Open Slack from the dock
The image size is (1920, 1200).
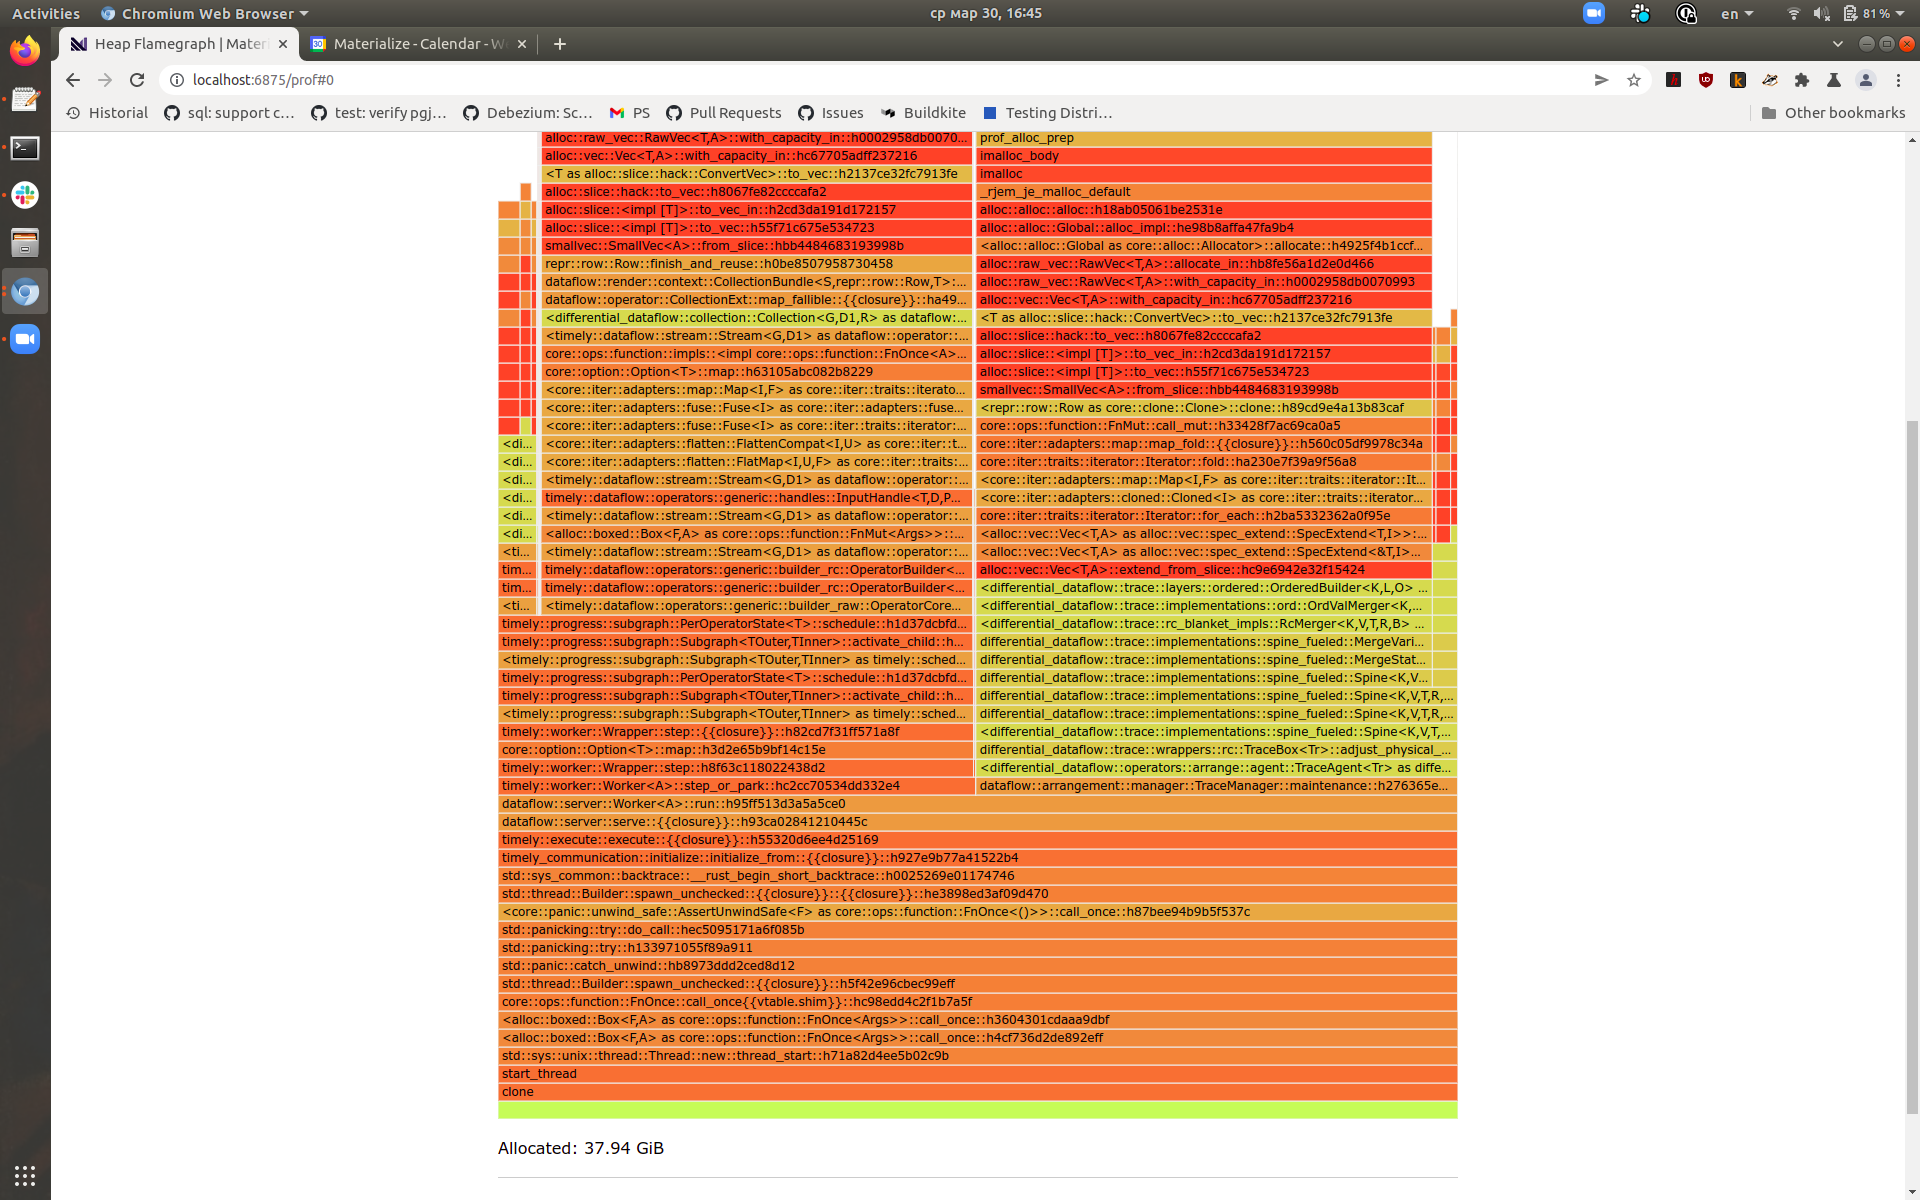tap(24, 195)
